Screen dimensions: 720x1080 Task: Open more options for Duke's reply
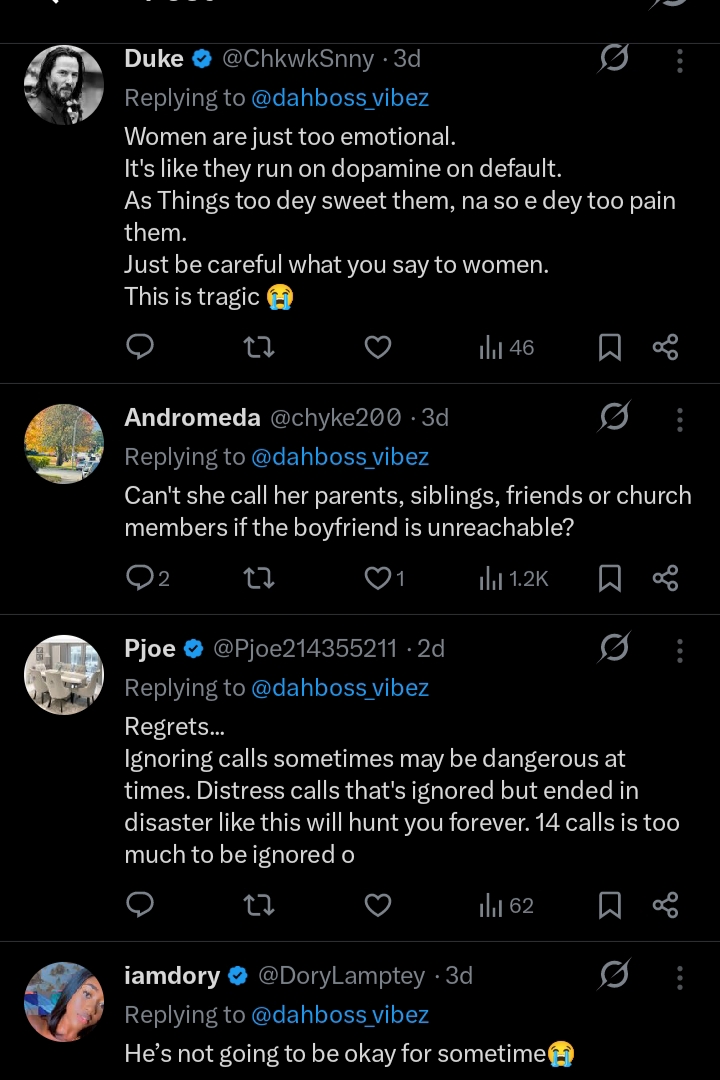pyautogui.click(x=680, y=60)
